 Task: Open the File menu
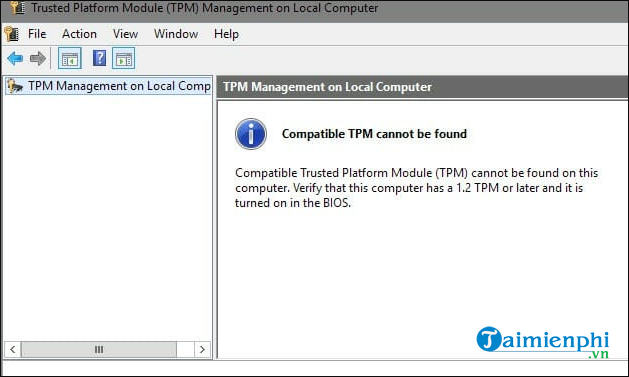(x=37, y=34)
